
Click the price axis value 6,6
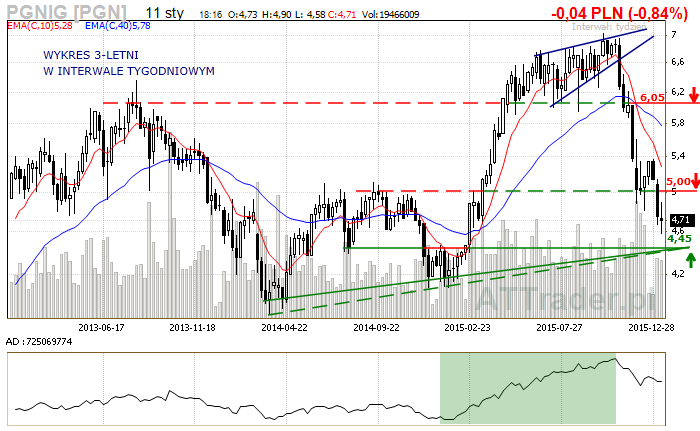(x=678, y=62)
